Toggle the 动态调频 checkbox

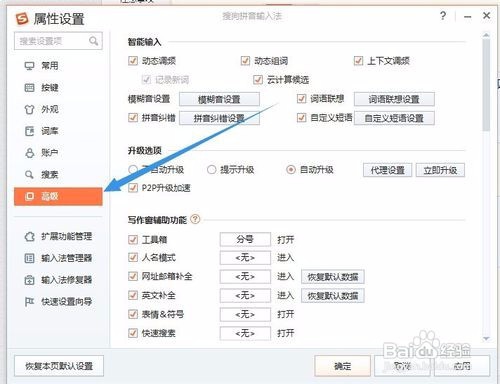(x=133, y=61)
